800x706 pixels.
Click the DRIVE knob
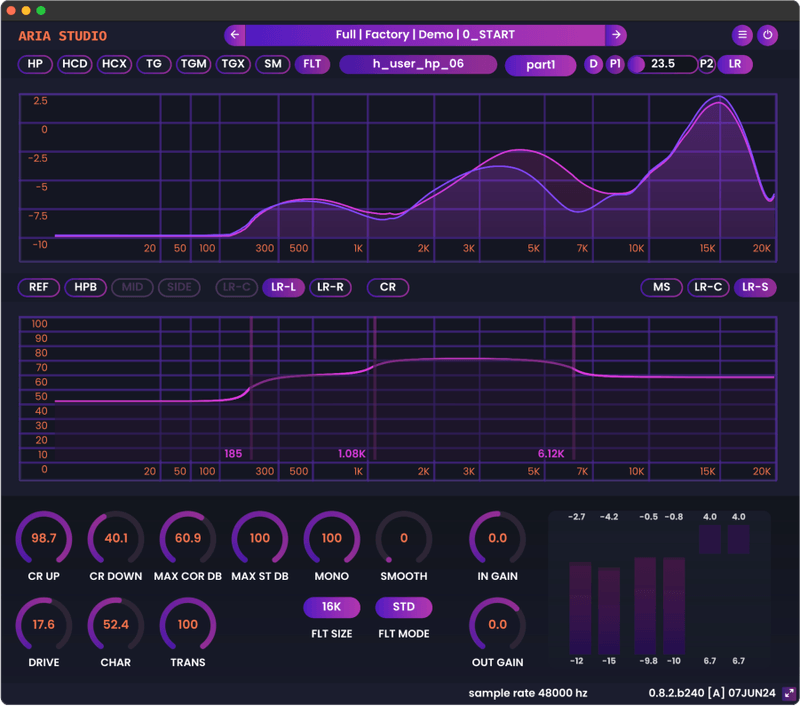pyautogui.click(x=44, y=625)
